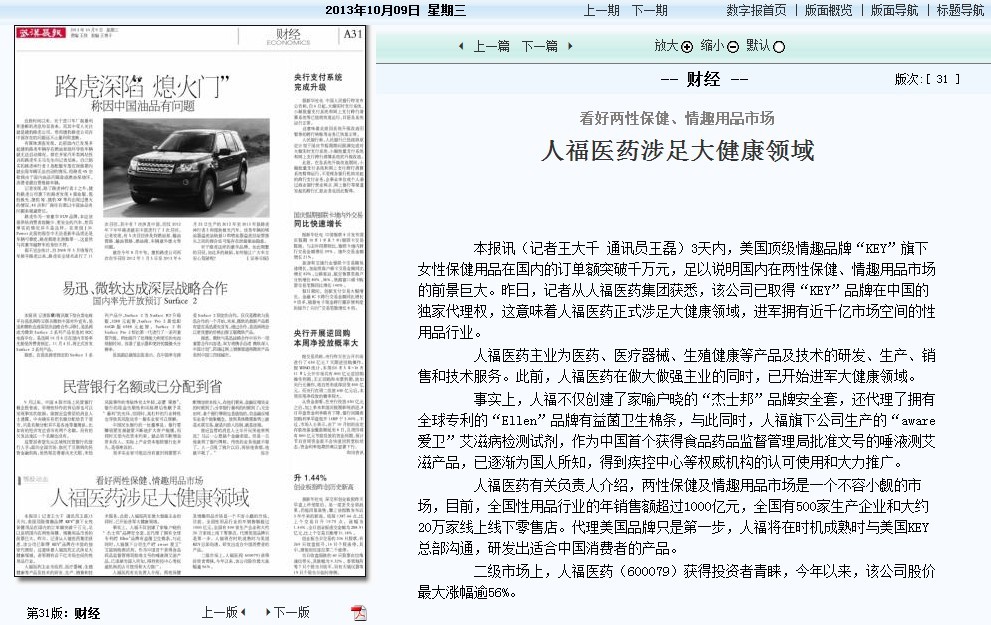Click the right arrow next to 下一版
This screenshot has width=991, height=625.
269,612
